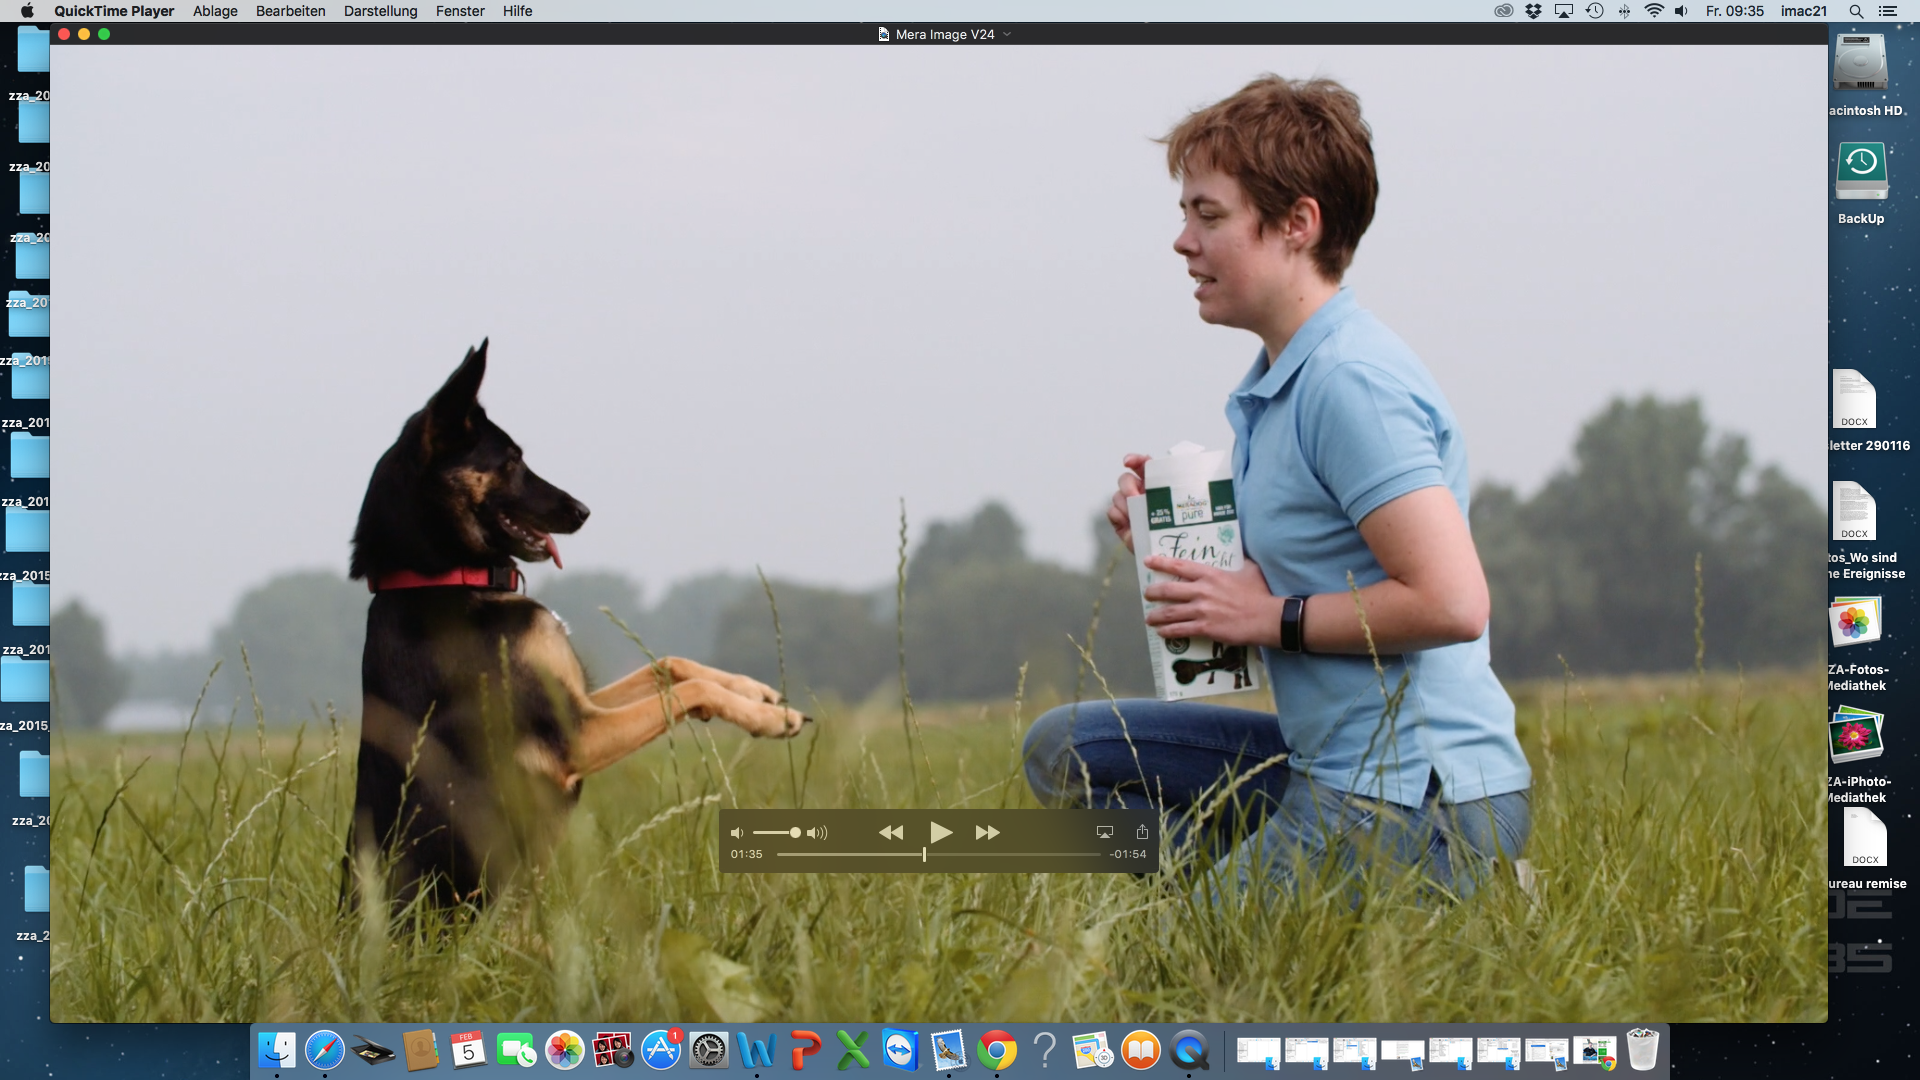Adjust the volume slider knob
This screenshot has width=1920, height=1080.
(x=795, y=832)
